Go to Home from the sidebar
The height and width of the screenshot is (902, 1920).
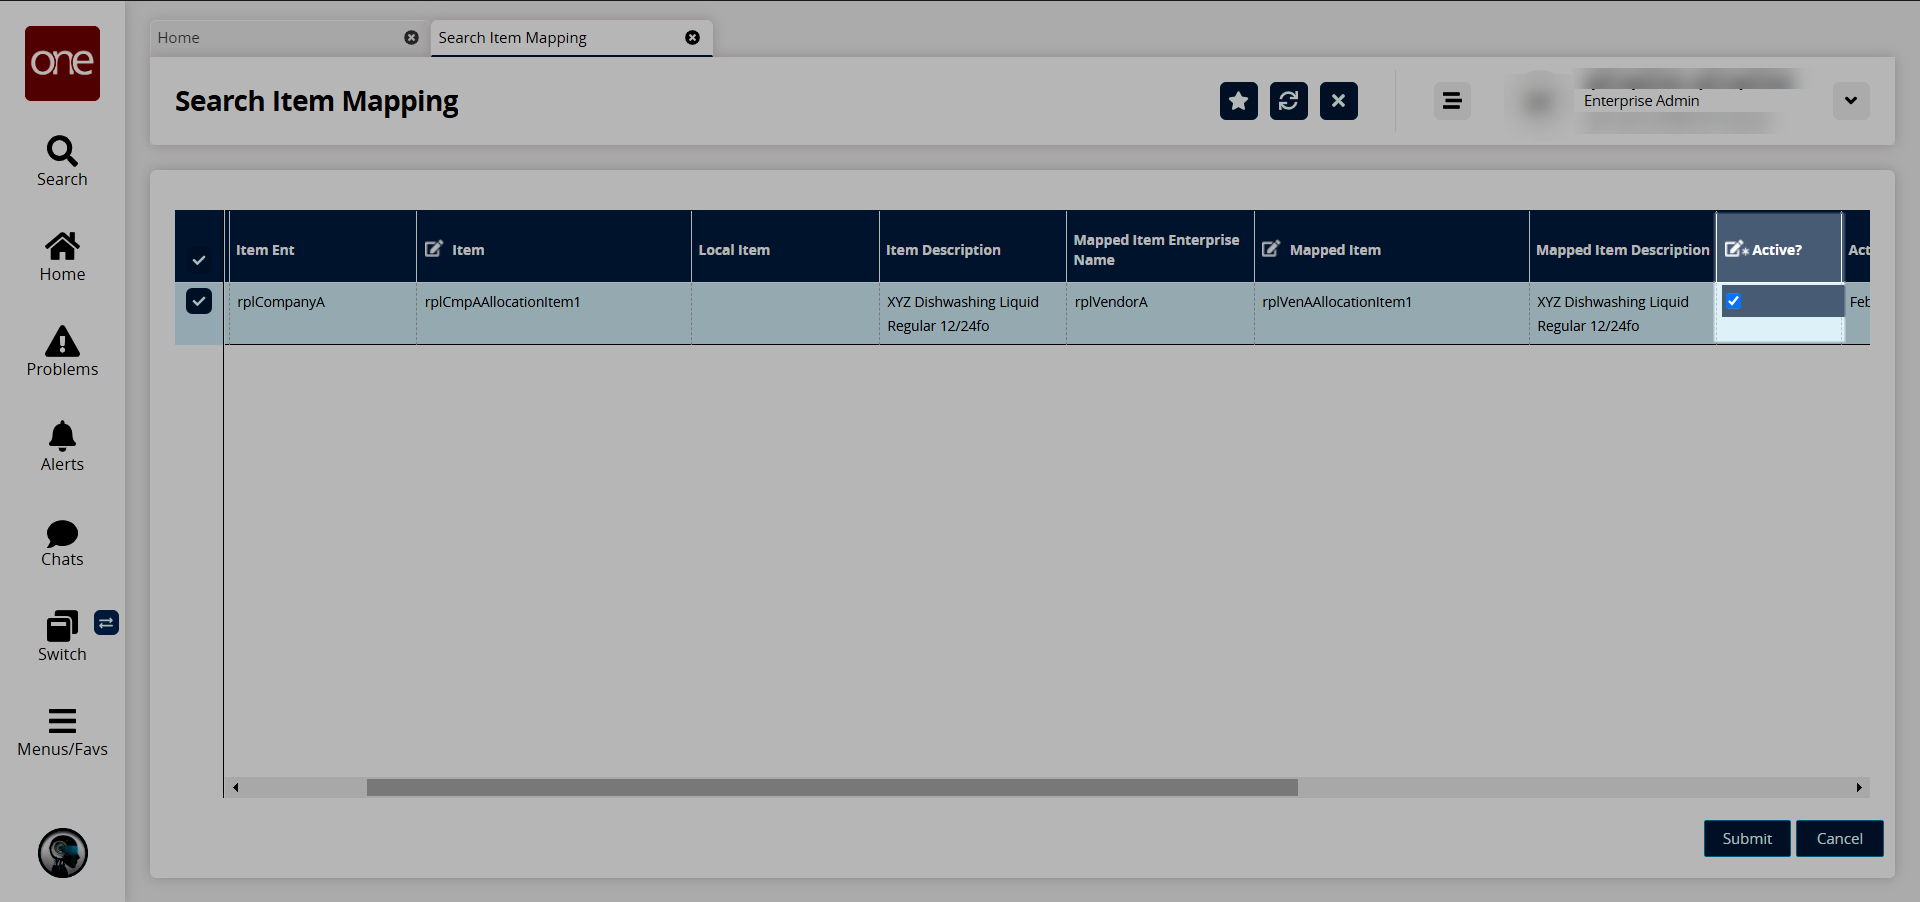(62, 257)
